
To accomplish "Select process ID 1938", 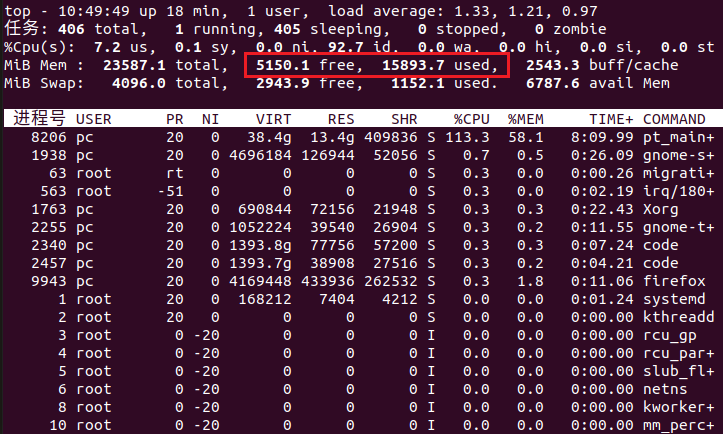I will (48, 155).
